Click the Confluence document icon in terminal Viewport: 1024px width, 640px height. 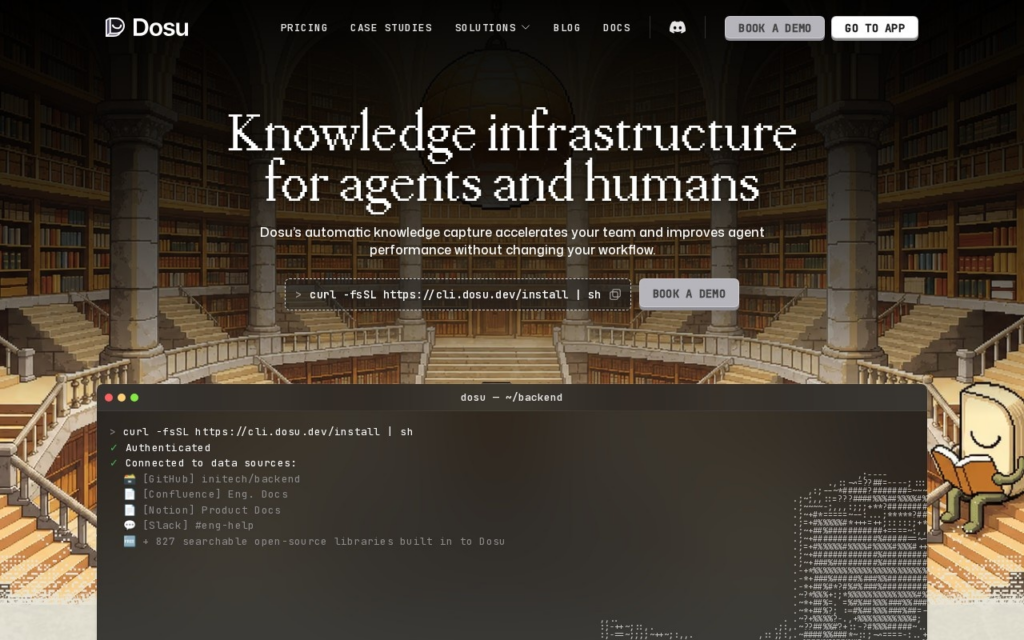129,494
